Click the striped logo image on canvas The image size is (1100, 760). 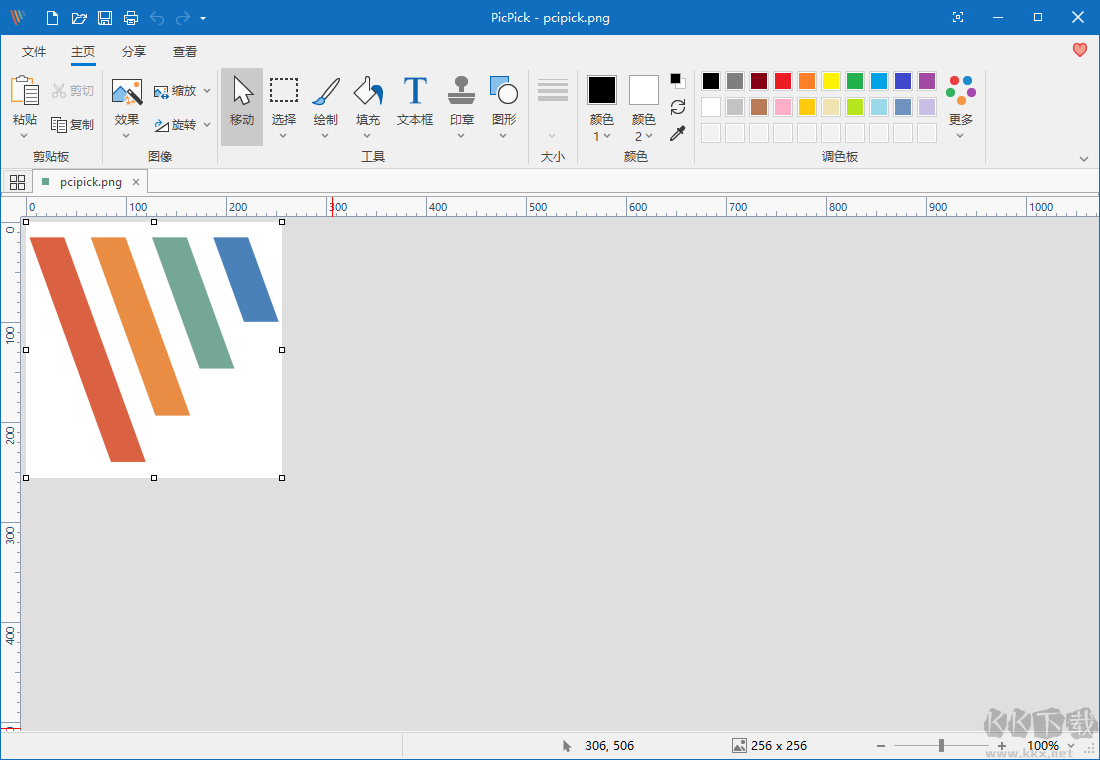tap(154, 349)
